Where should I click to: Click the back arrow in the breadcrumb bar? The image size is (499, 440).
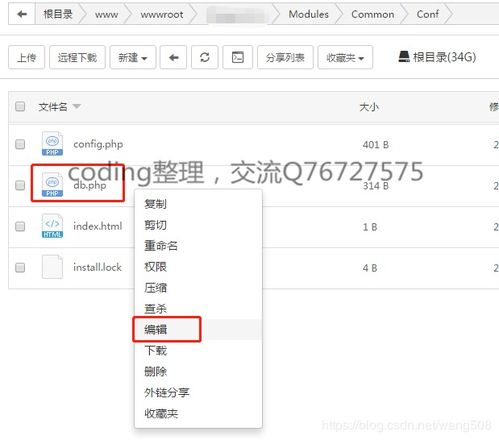pos(22,14)
